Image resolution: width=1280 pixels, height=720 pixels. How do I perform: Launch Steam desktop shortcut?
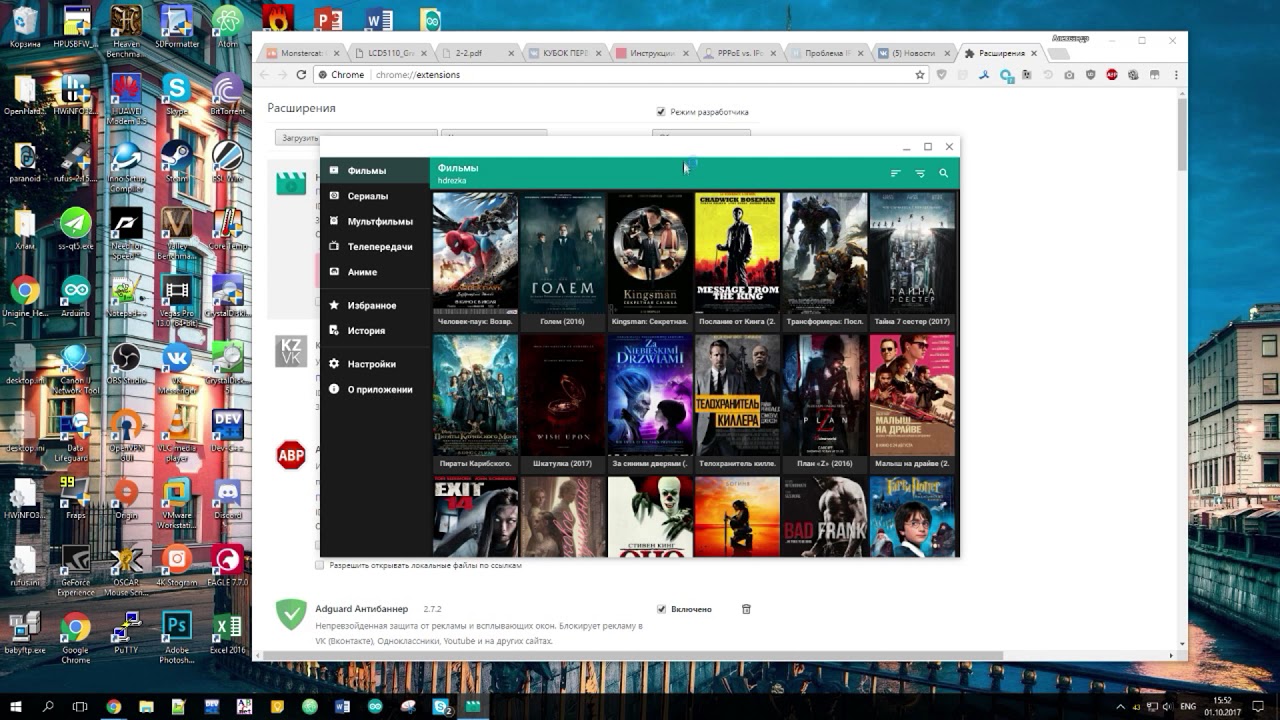(x=177, y=161)
